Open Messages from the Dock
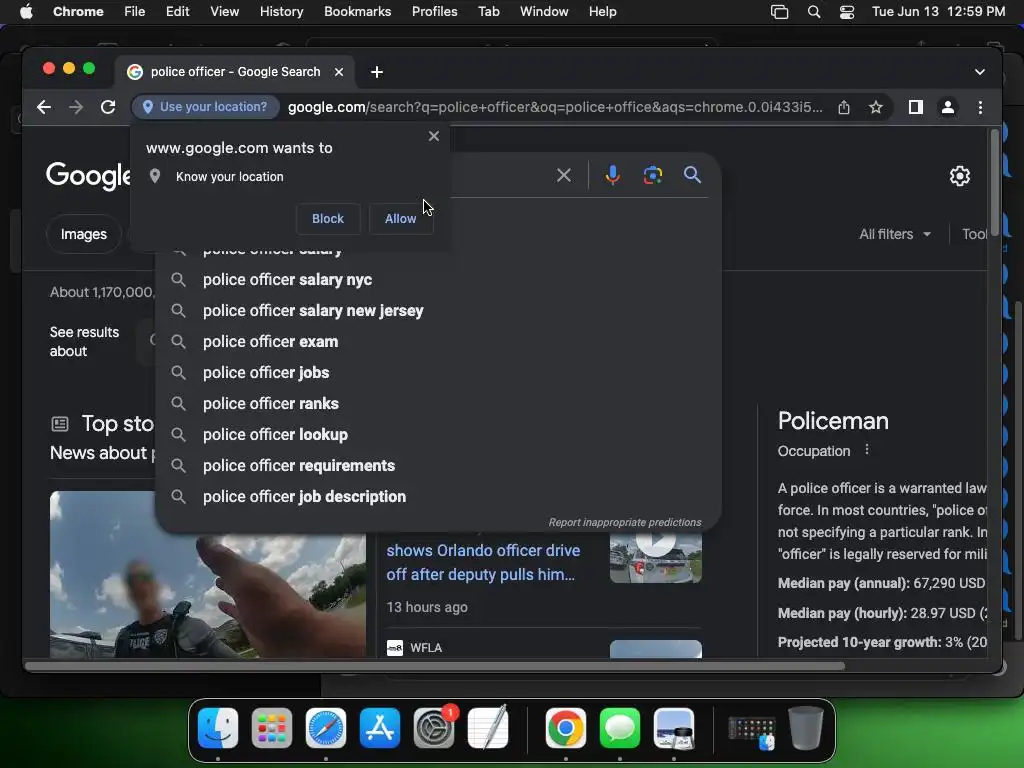1024x768 pixels. (620, 728)
